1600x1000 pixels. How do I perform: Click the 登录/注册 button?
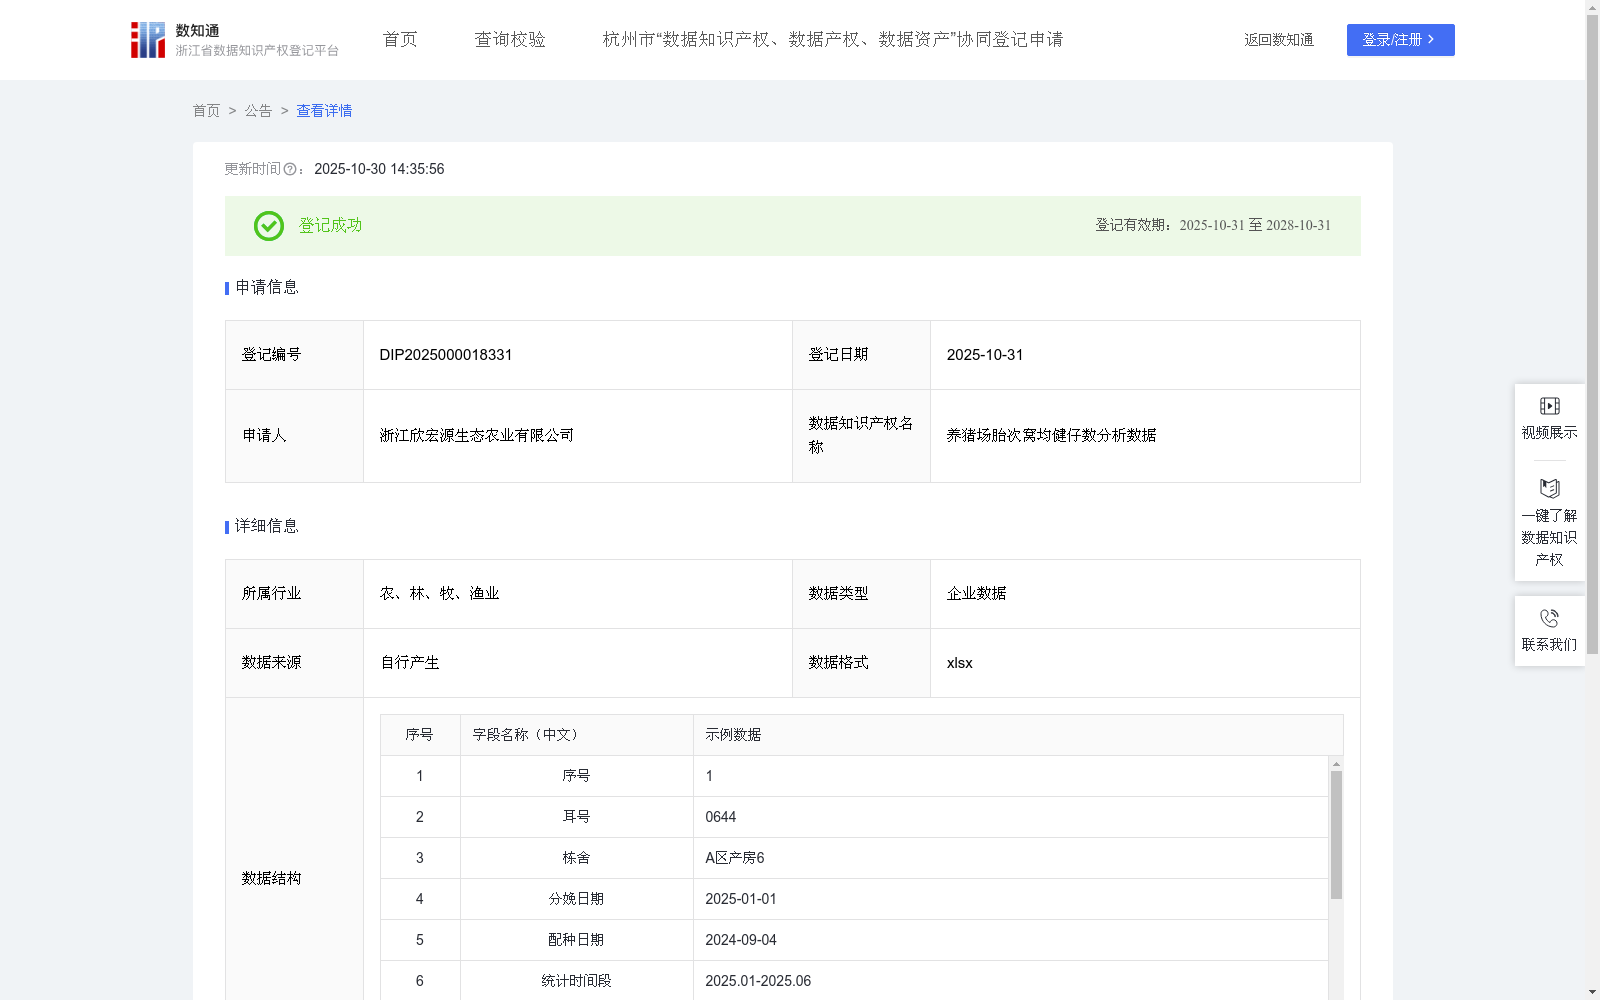1401,40
